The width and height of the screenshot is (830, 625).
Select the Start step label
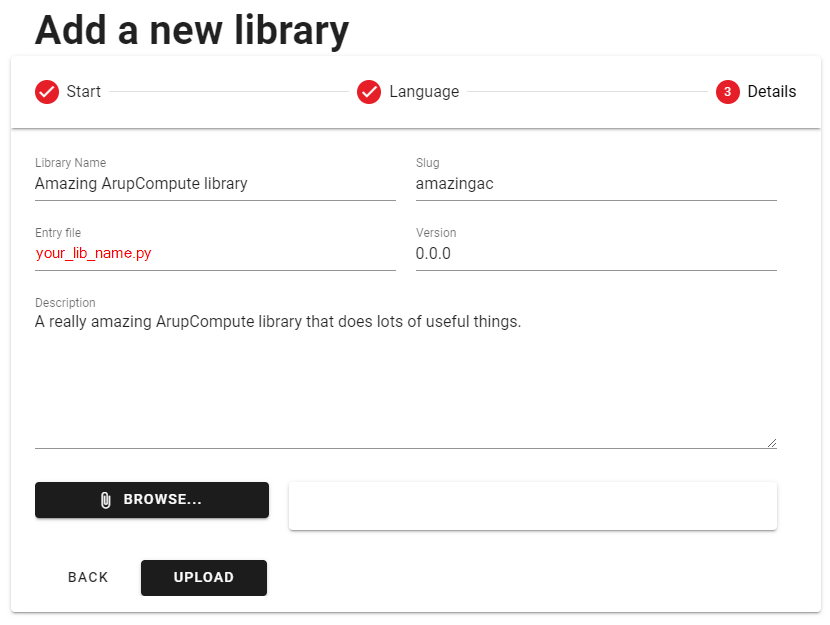coord(84,92)
